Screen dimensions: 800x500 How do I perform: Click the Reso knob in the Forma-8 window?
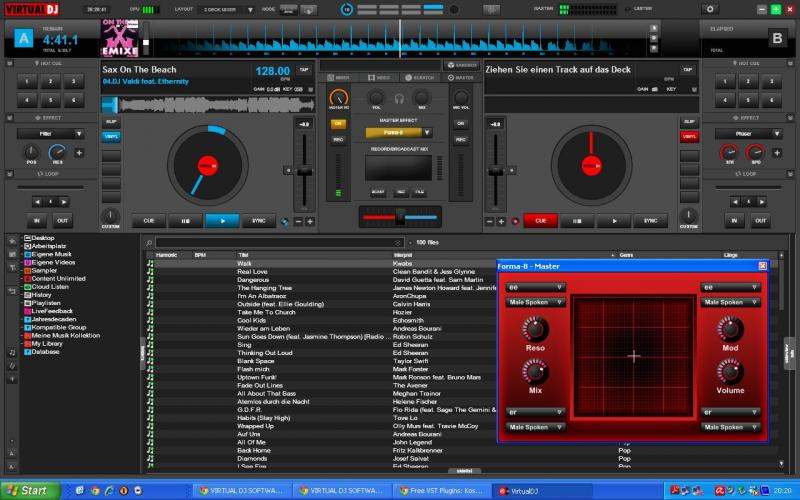pos(535,329)
